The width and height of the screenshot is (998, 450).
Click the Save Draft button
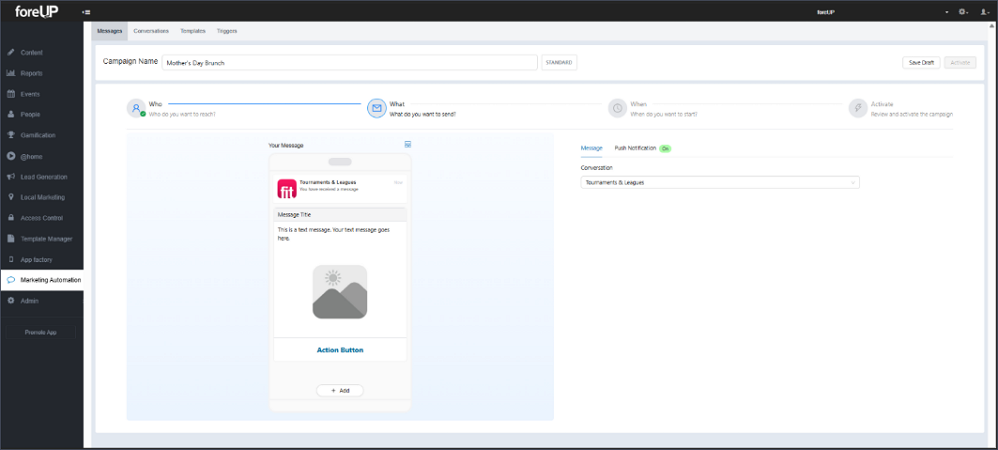921,62
